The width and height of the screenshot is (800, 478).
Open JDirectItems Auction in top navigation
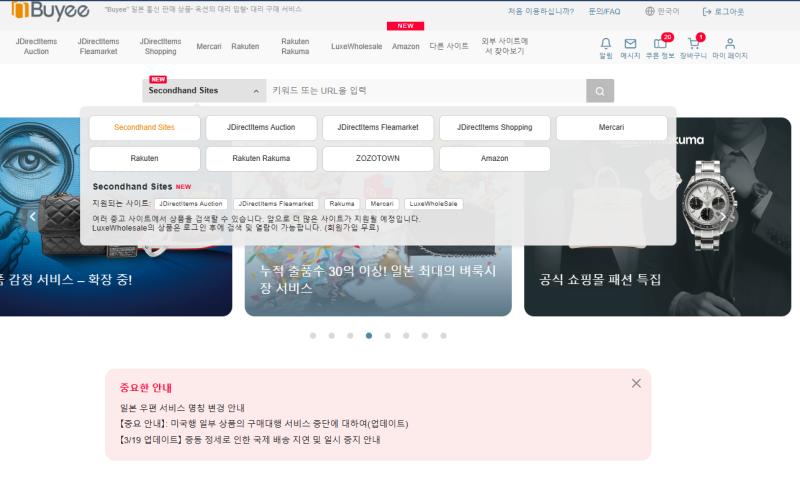click(36, 46)
